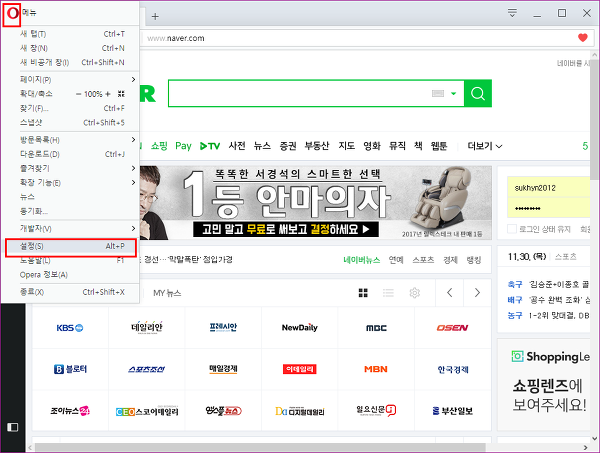Switch news stand to list view icon
This screenshot has height=453, width=600.
pyautogui.click(x=388, y=293)
